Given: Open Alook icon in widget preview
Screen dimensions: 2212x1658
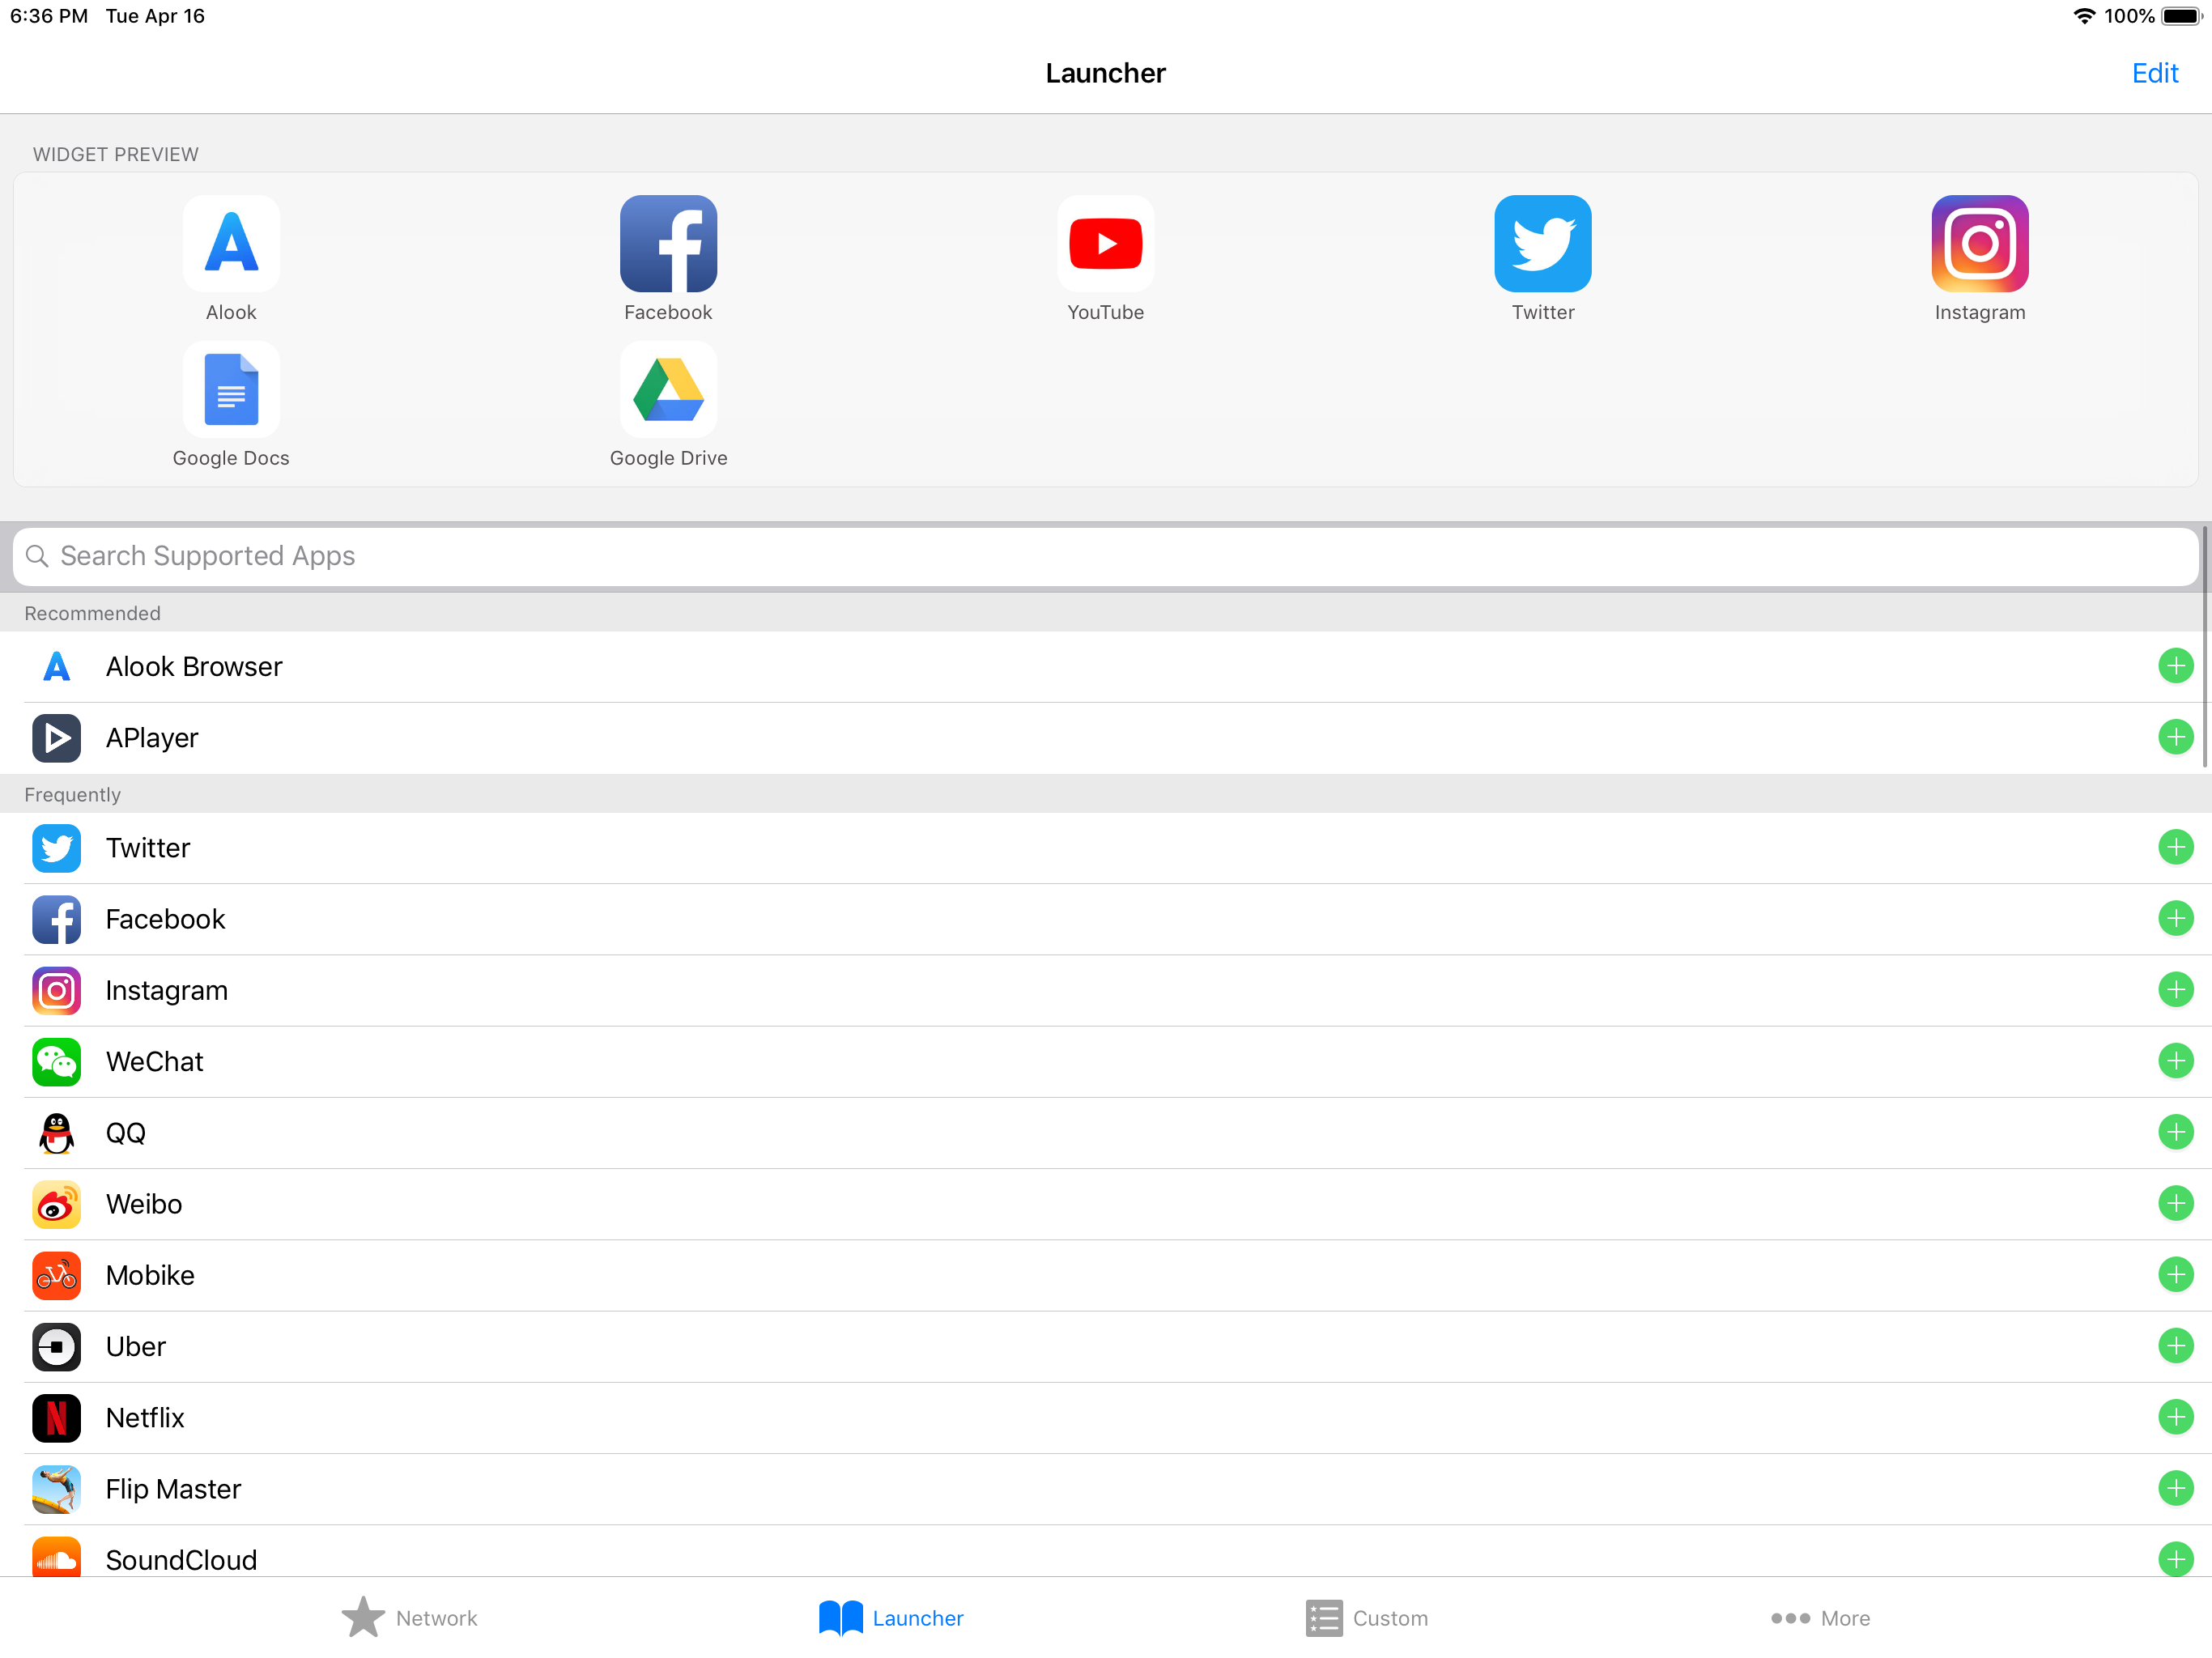Looking at the screenshot, I should [231, 243].
